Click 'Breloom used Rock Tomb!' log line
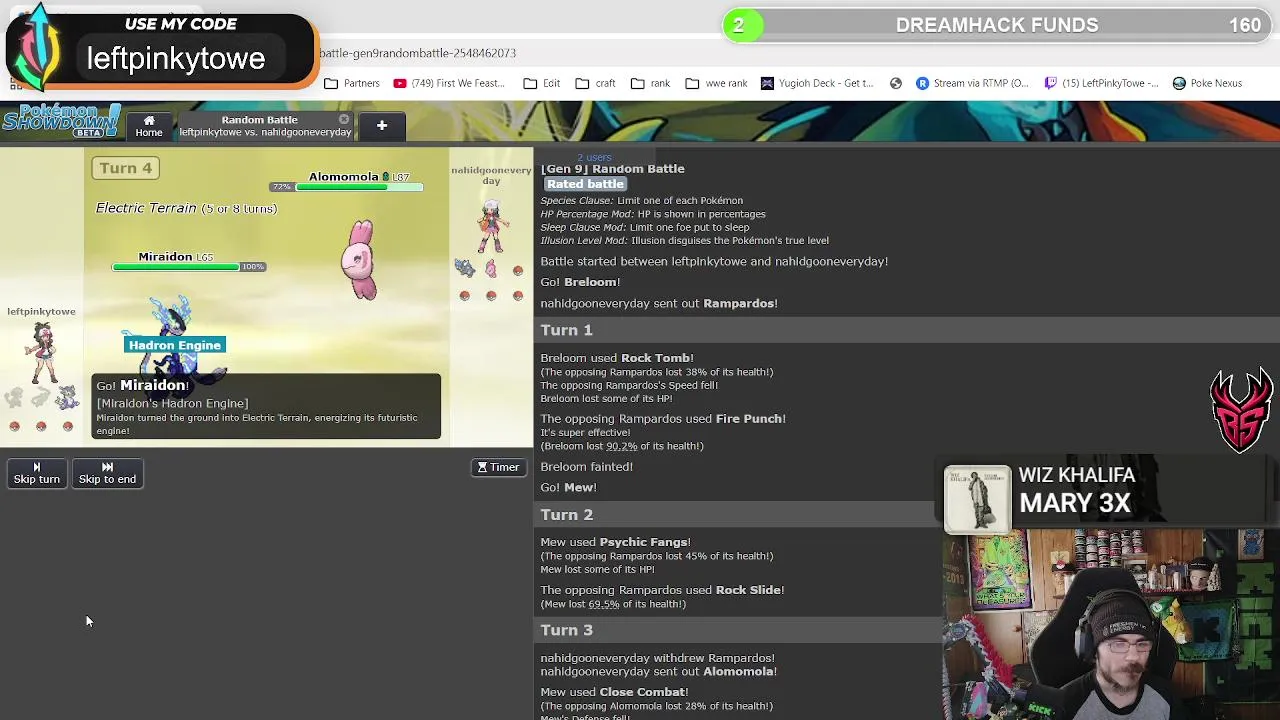This screenshot has height=720, width=1280. [x=617, y=358]
